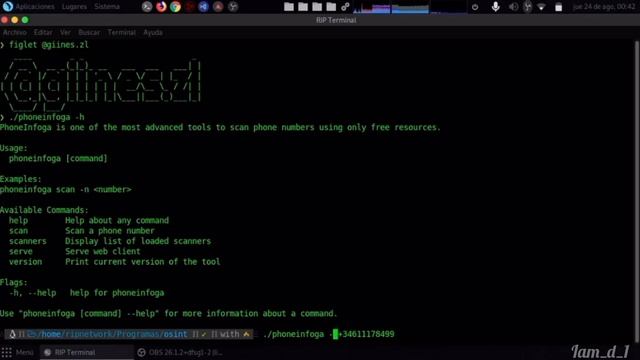Click the ./phoneinfoga command at prompt
The image size is (640, 360).
293,334
